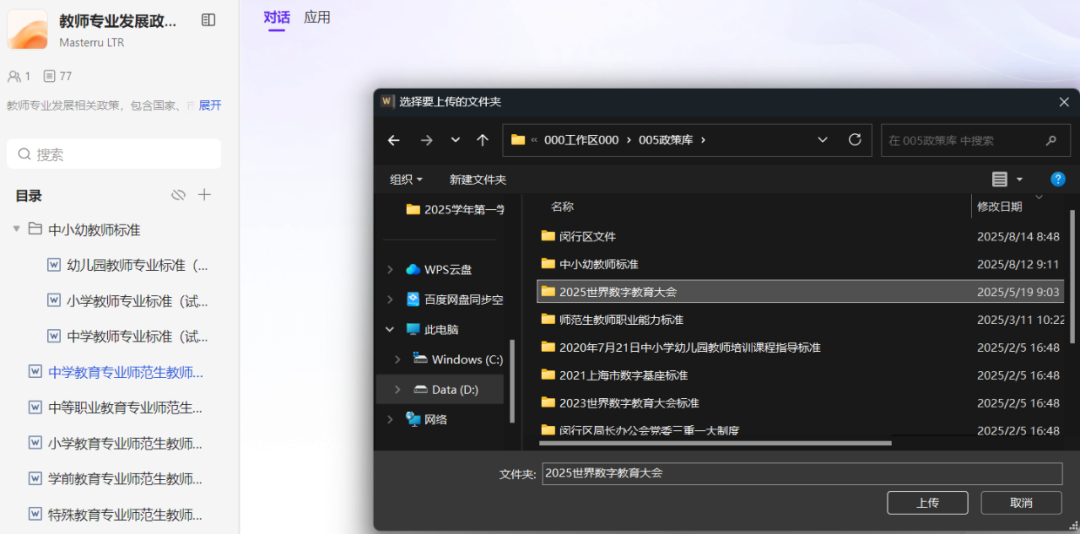Toggle the hidden-eye icon beside 目录
Screen dimensions: 1080x534
coord(178,195)
